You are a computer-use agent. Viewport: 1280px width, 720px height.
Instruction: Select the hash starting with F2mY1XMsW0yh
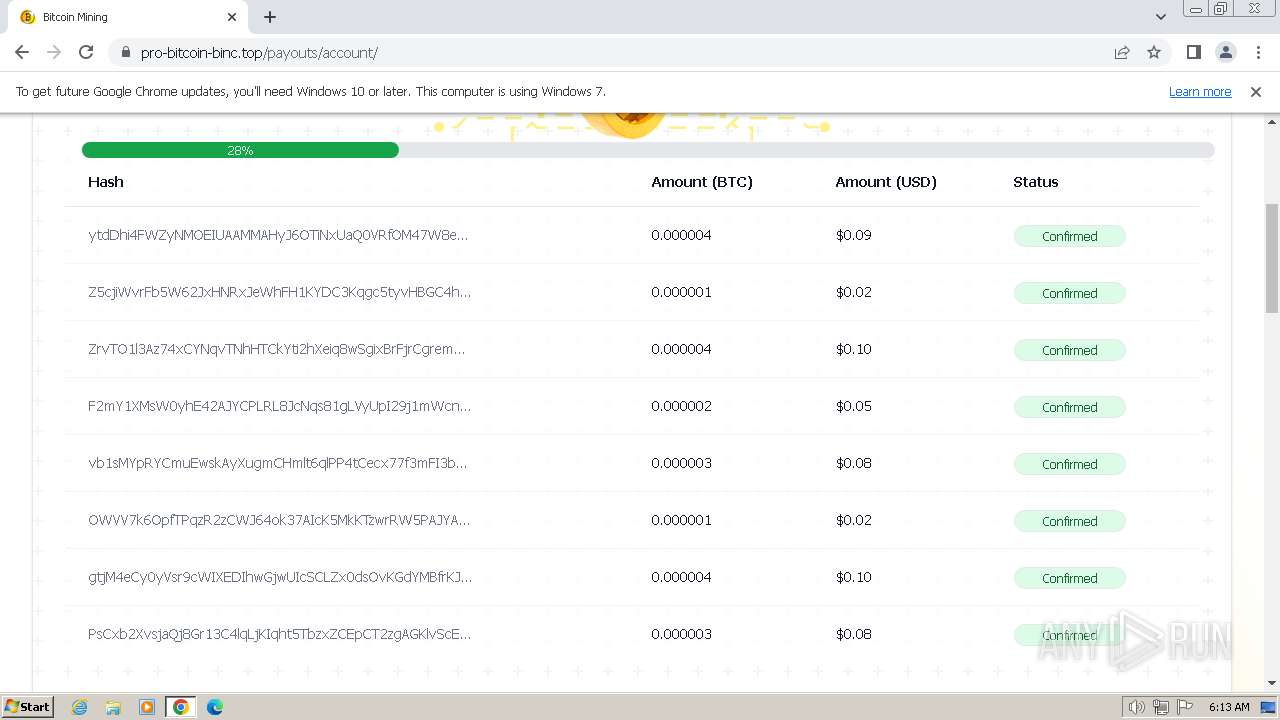pyautogui.click(x=280, y=406)
